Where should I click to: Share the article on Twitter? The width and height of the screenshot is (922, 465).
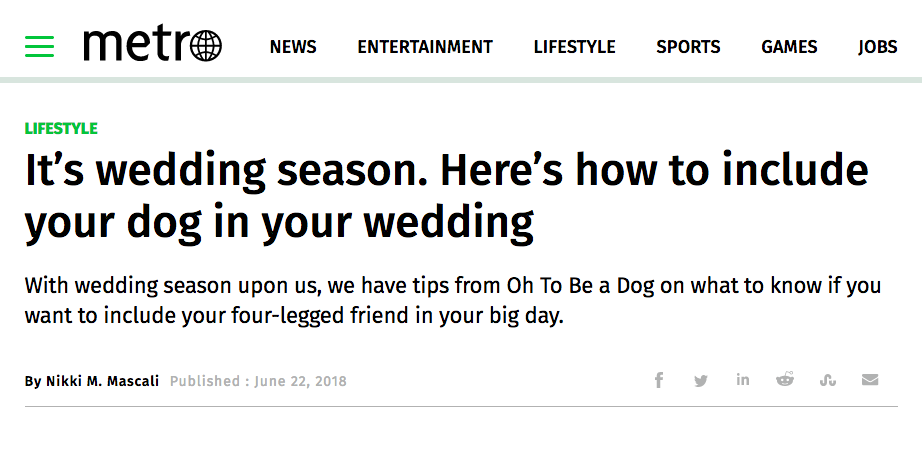pos(700,381)
